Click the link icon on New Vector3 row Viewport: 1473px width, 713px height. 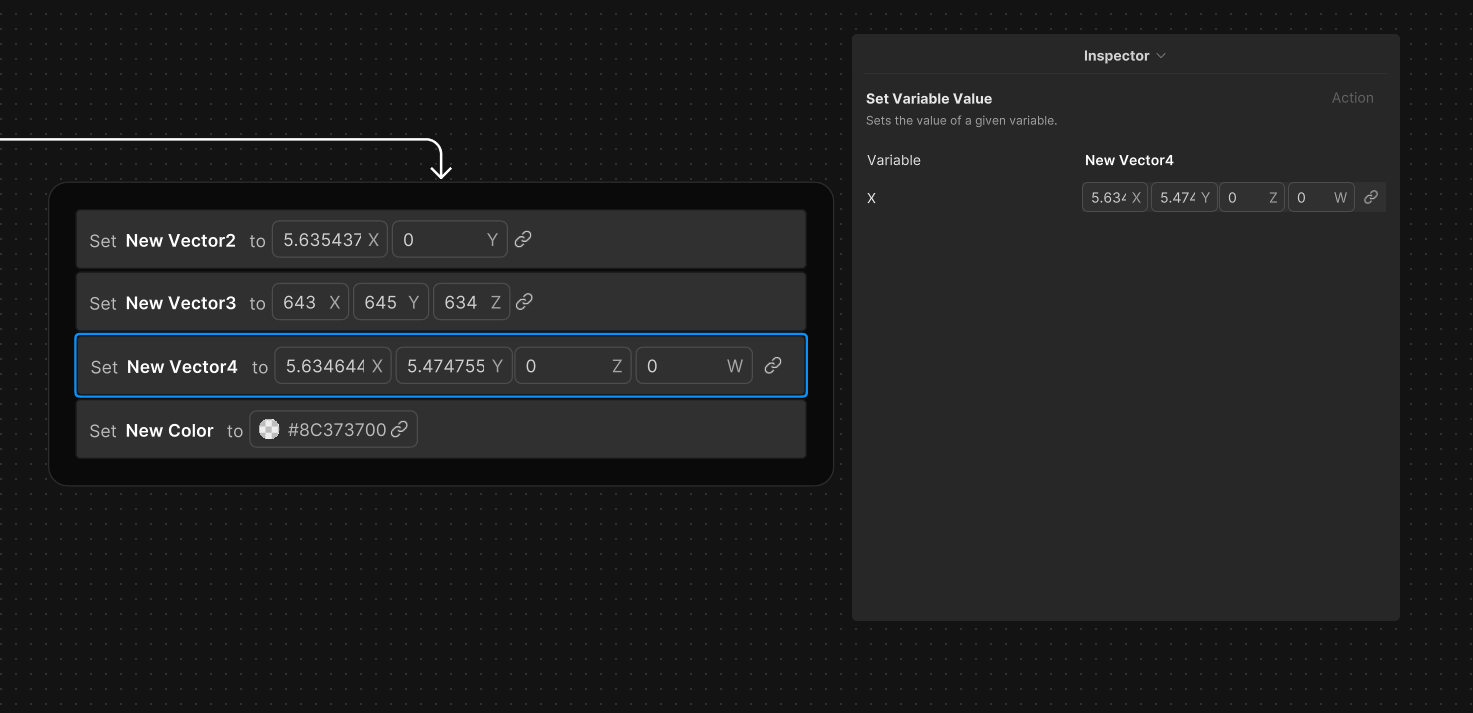pos(524,301)
